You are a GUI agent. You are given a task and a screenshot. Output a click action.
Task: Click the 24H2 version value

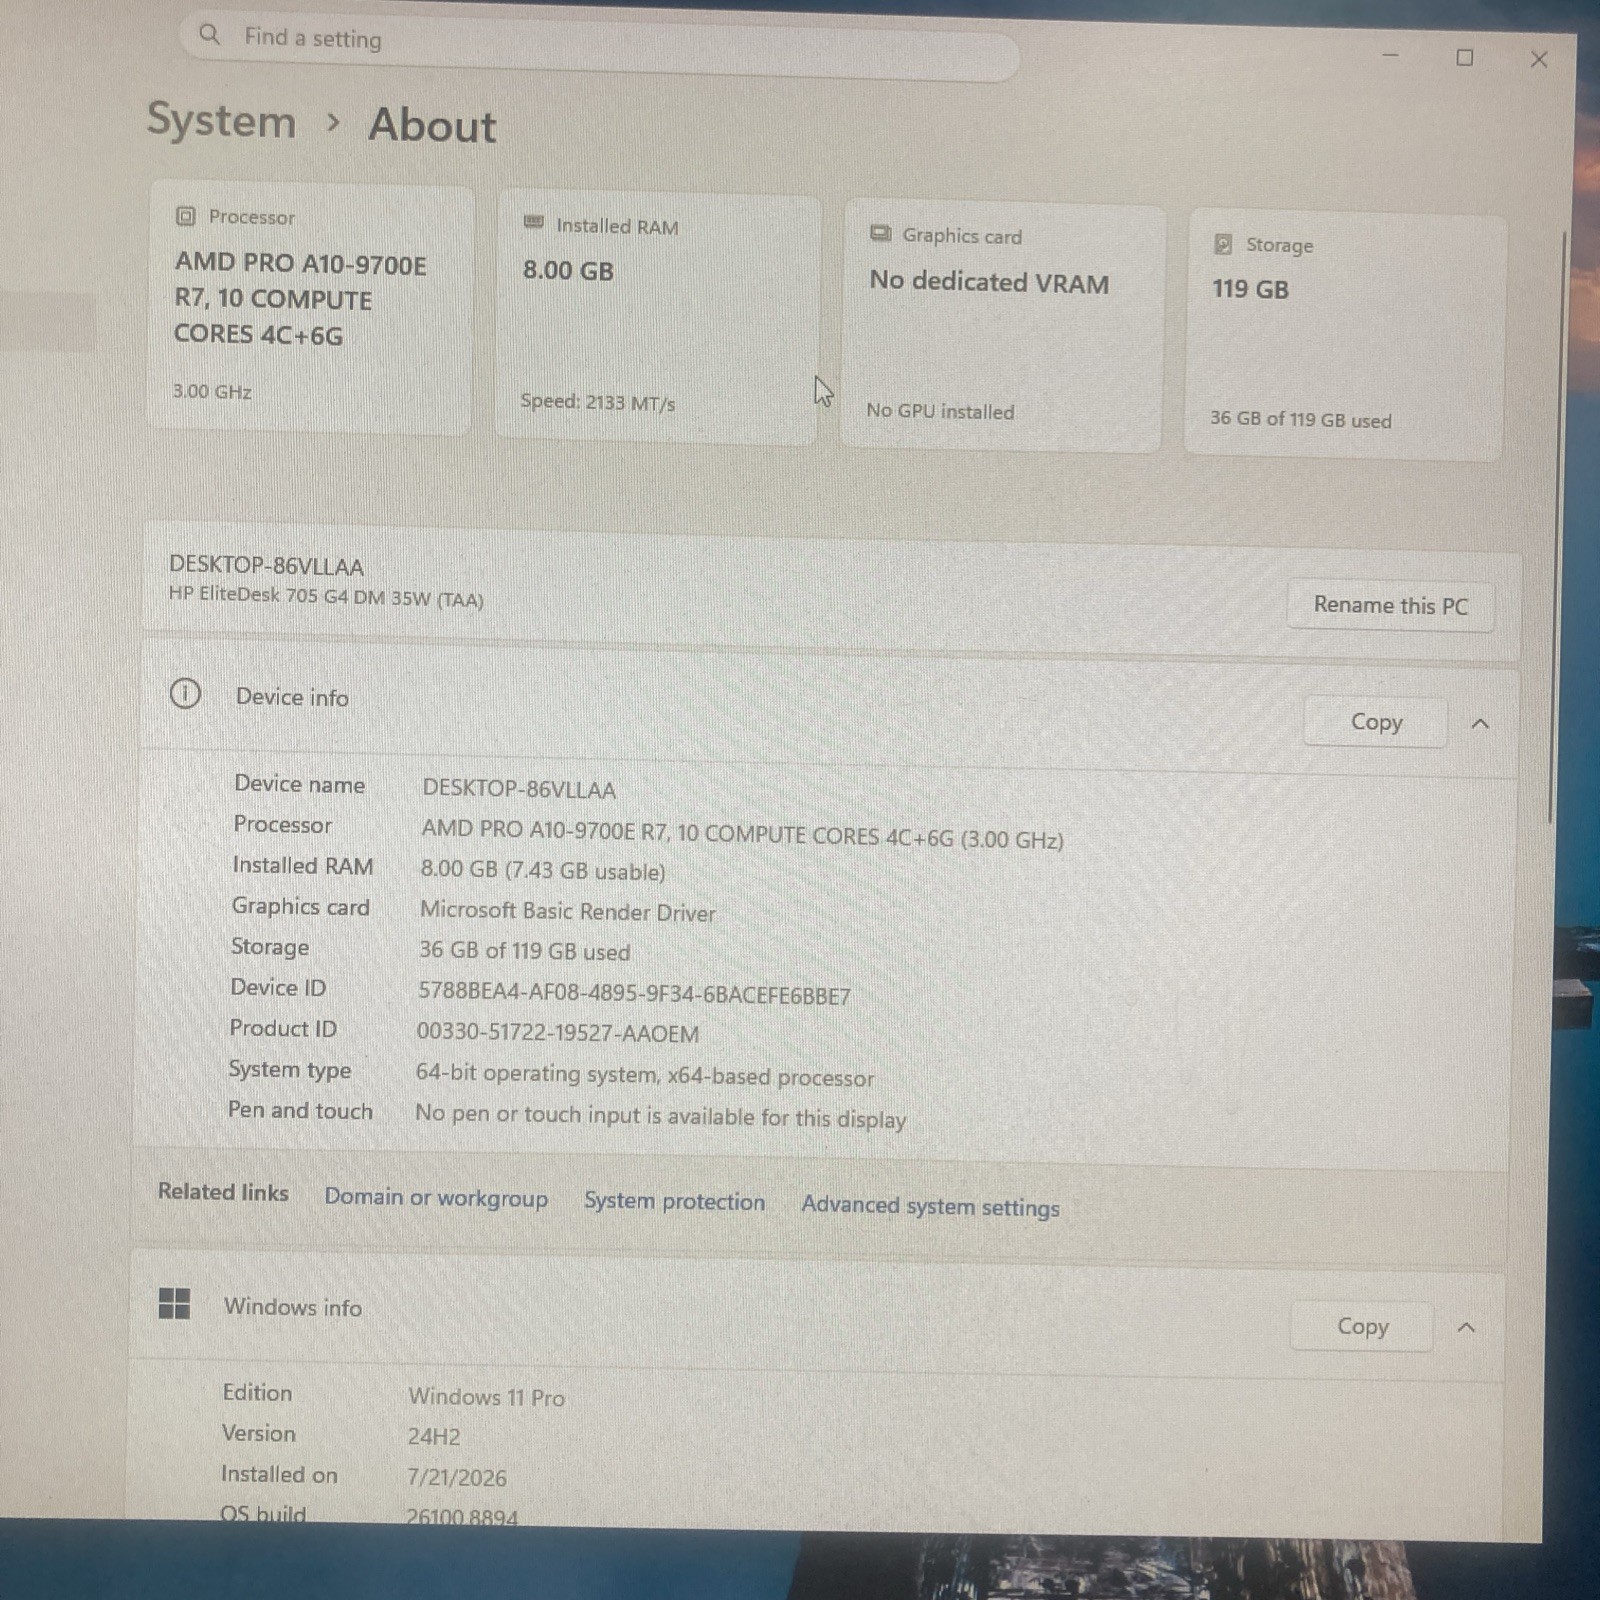(434, 1436)
